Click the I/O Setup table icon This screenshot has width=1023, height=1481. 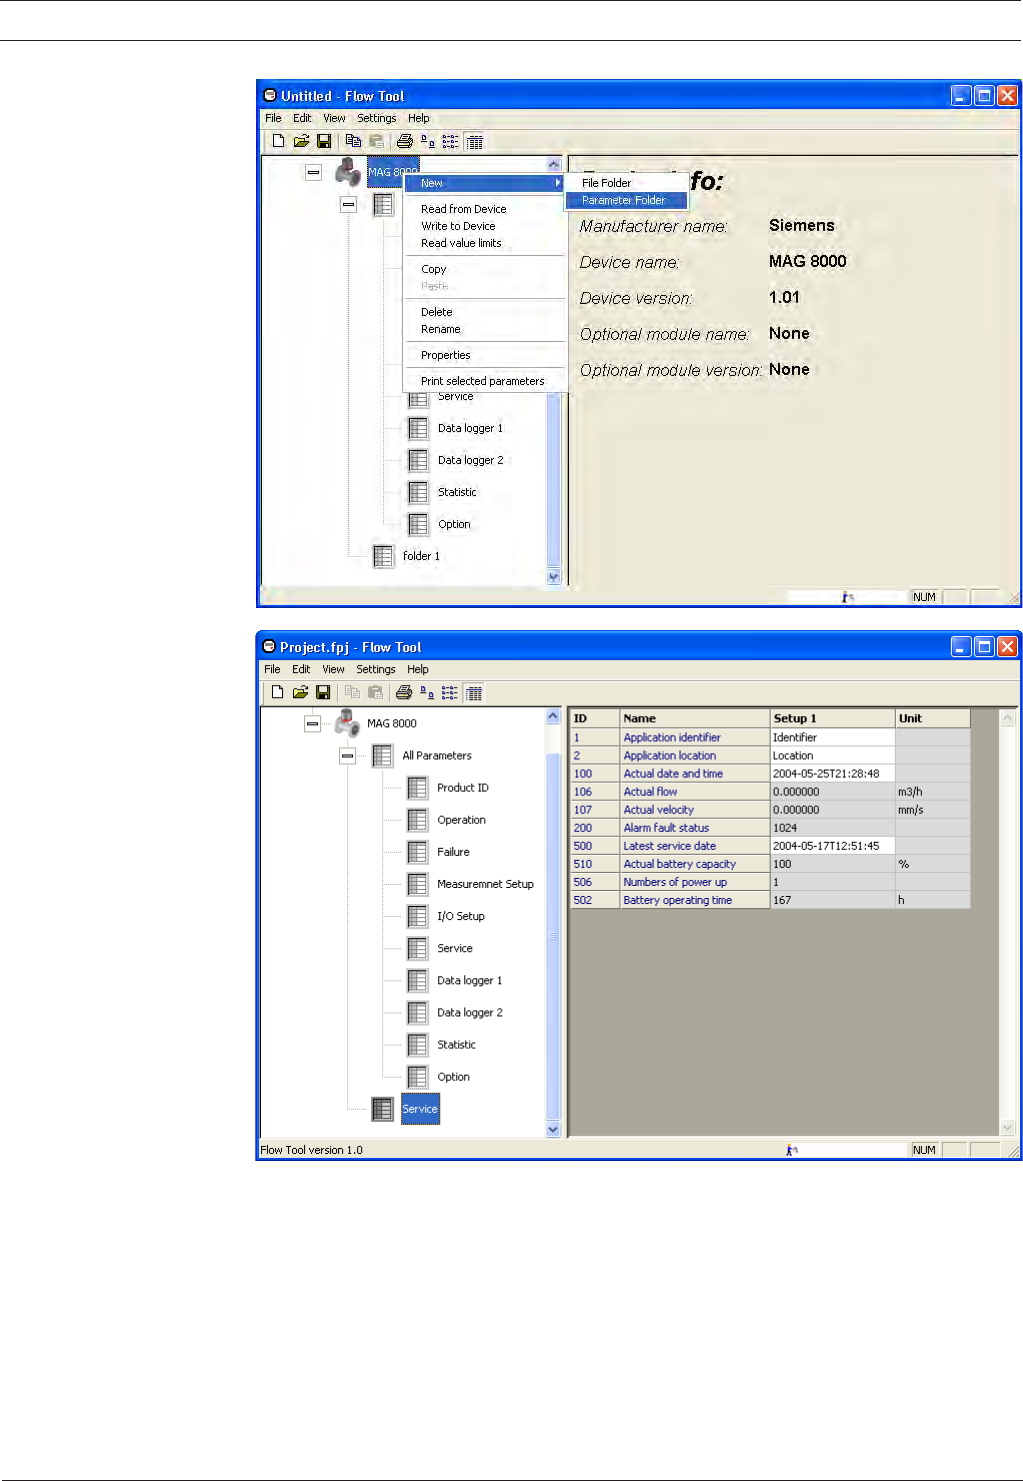coord(417,916)
